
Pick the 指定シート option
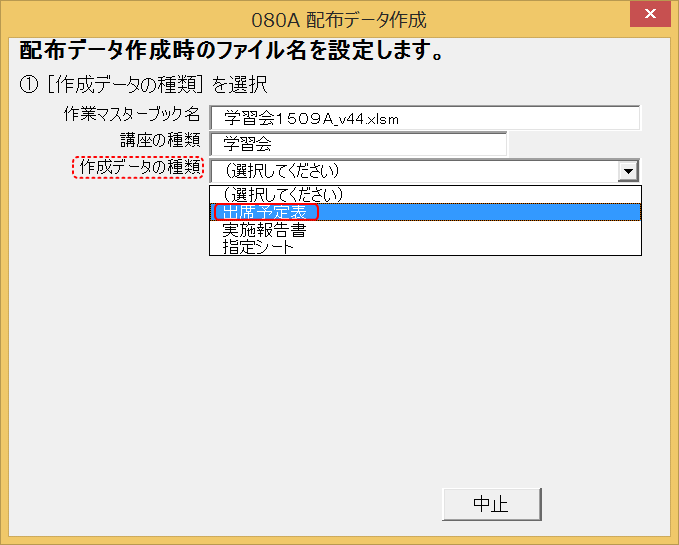(x=425, y=247)
